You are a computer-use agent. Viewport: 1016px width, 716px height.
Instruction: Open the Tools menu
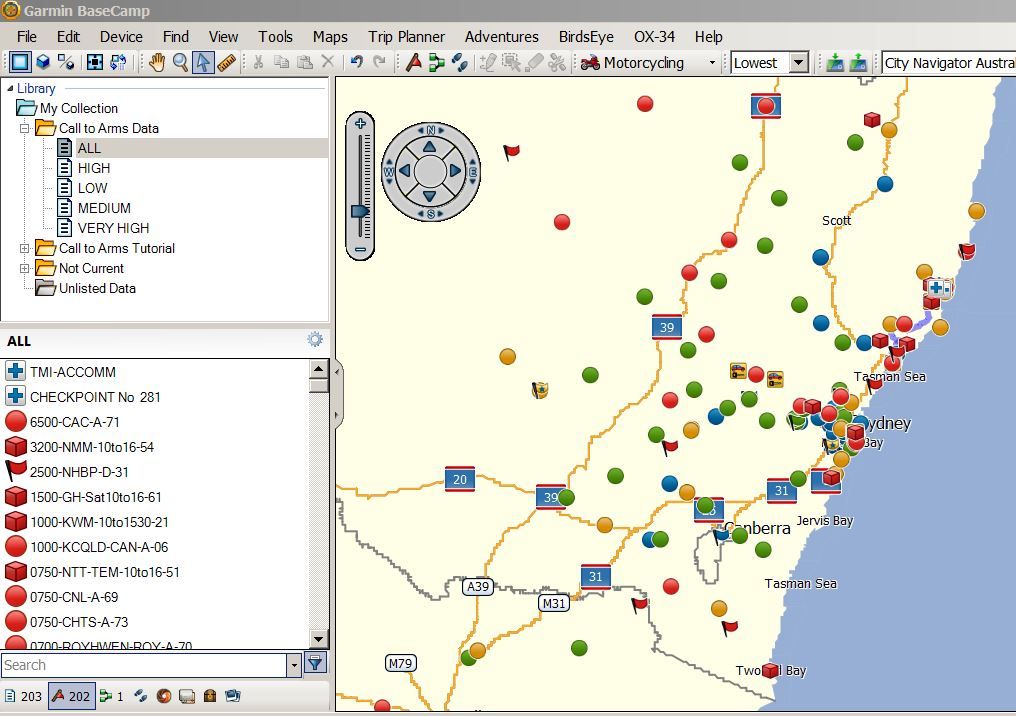pos(275,37)
